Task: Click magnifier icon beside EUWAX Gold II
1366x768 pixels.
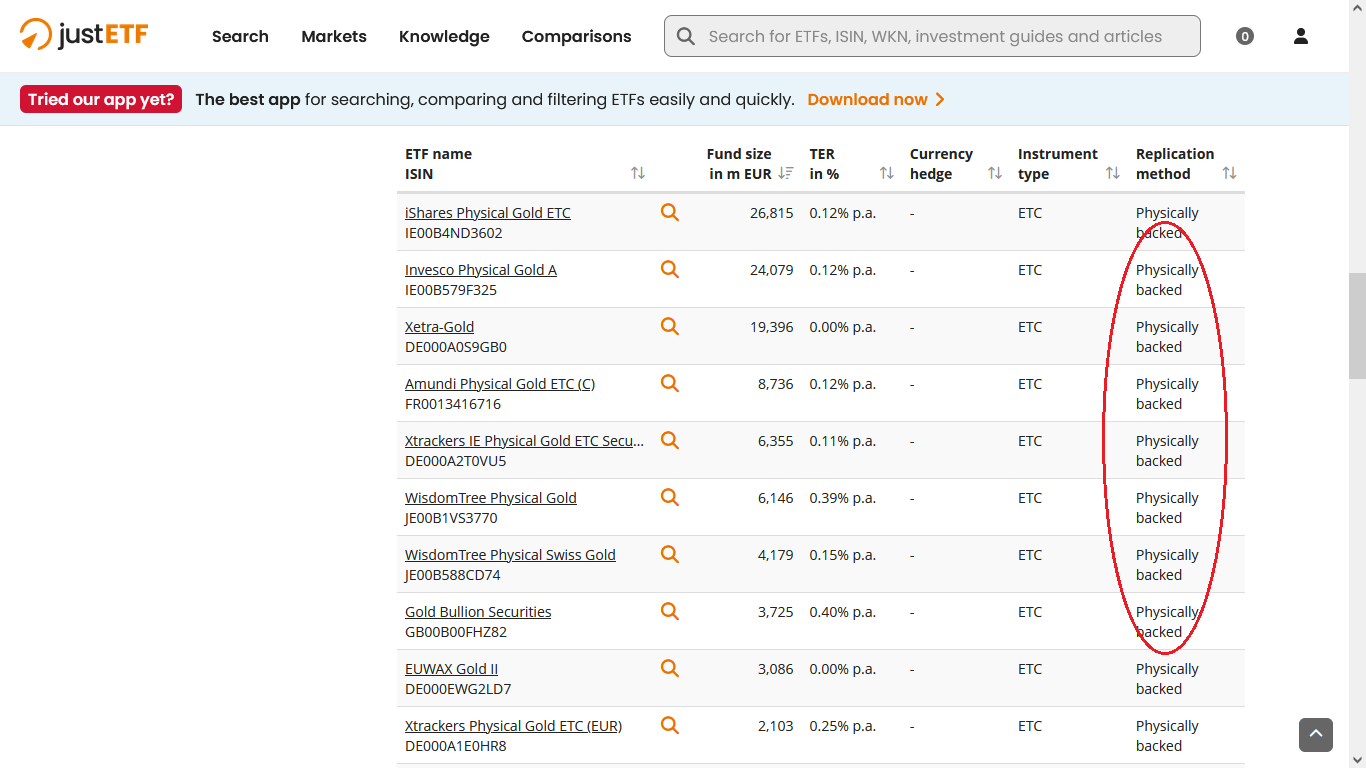Action: point(669,668)
